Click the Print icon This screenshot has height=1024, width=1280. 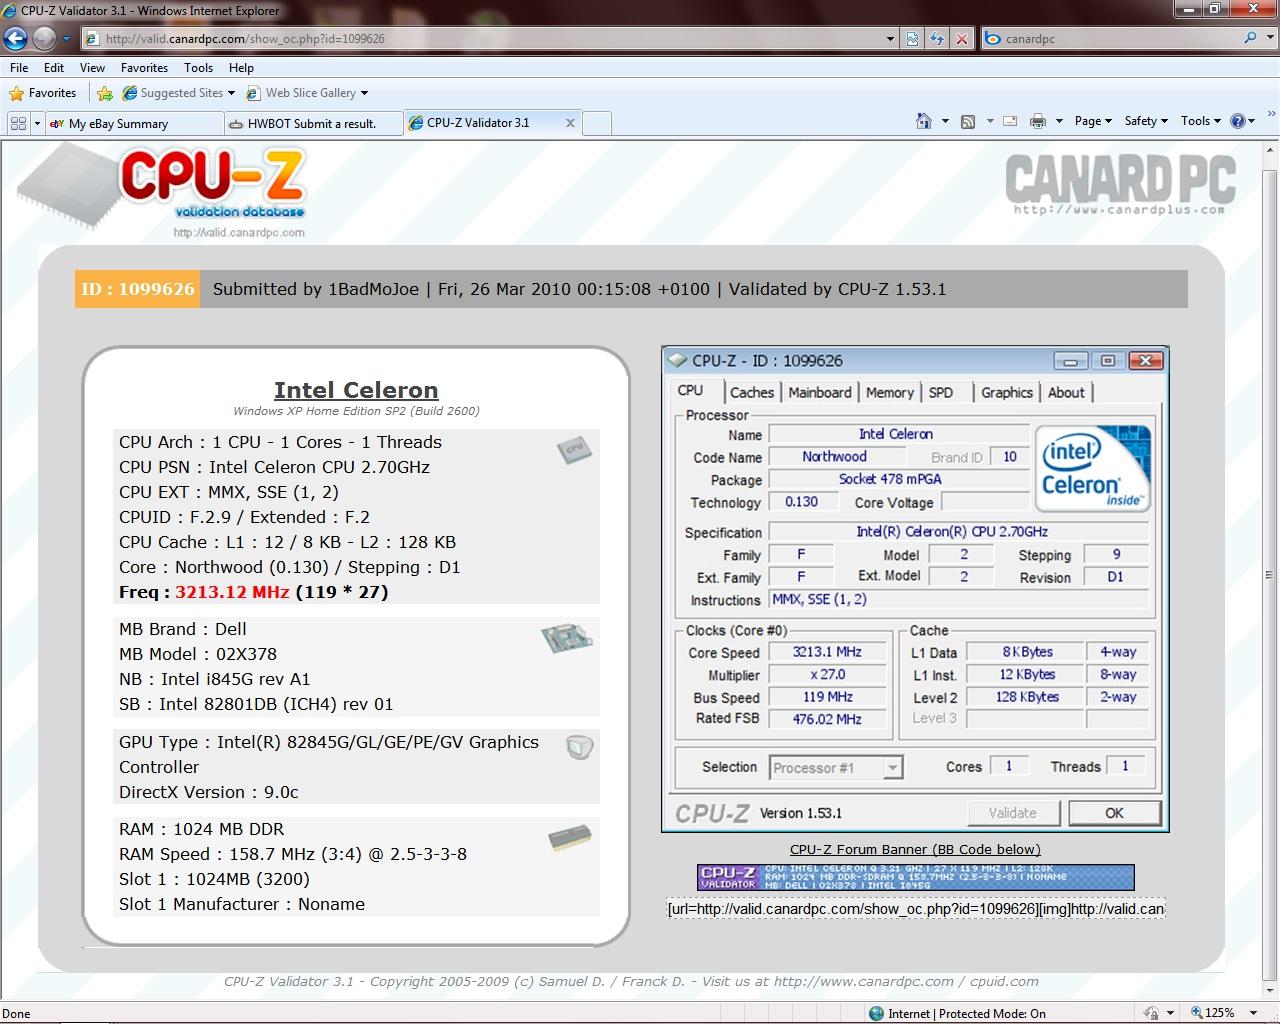[1038, 121]
